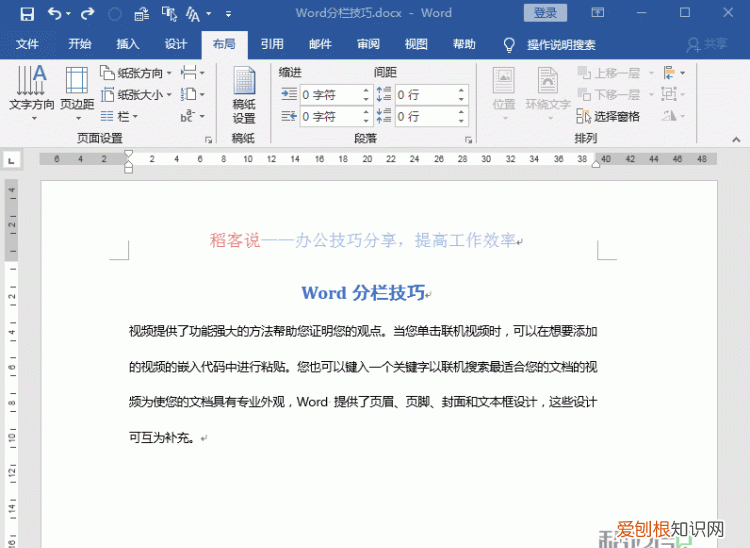Viewport: 750px width, 548px height.
Task: Switch to the 设计 tab
Action: pos(176,44)
